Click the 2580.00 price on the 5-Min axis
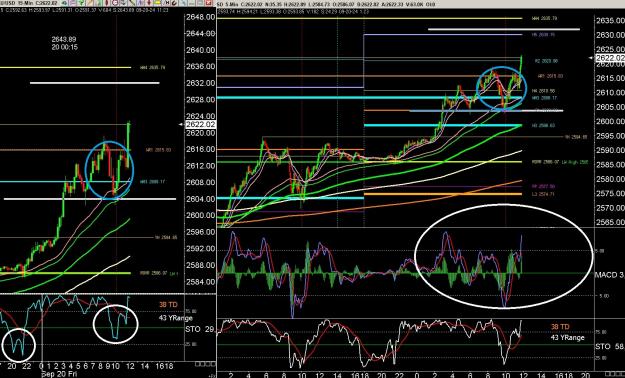Image resolution: width=625 pixels, height=378 pixels. click(x=610, y=179)
